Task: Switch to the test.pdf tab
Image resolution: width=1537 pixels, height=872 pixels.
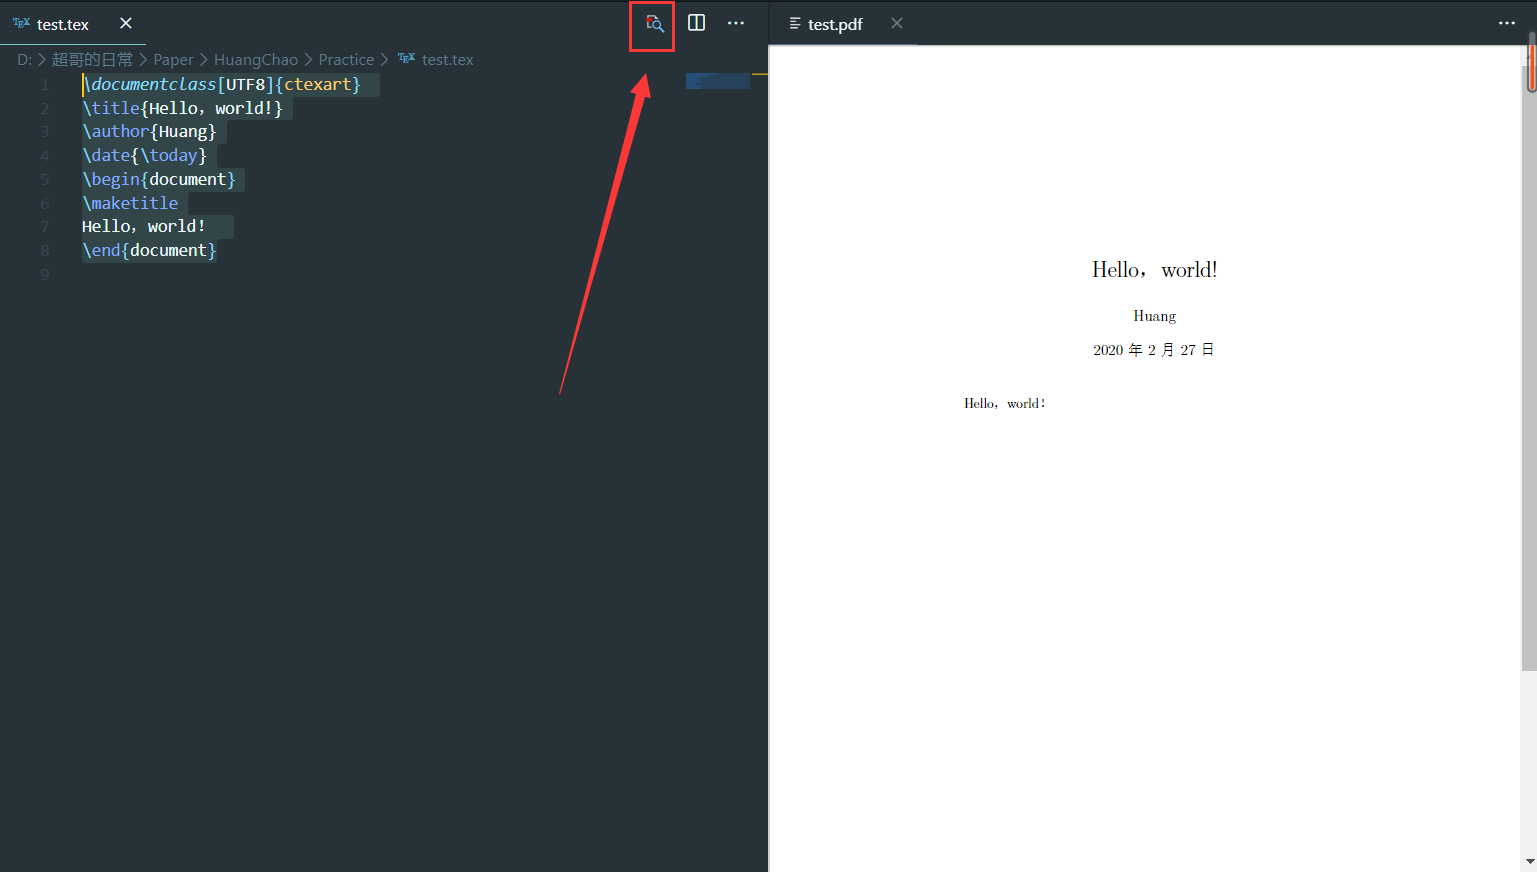Action: (833, 24)
